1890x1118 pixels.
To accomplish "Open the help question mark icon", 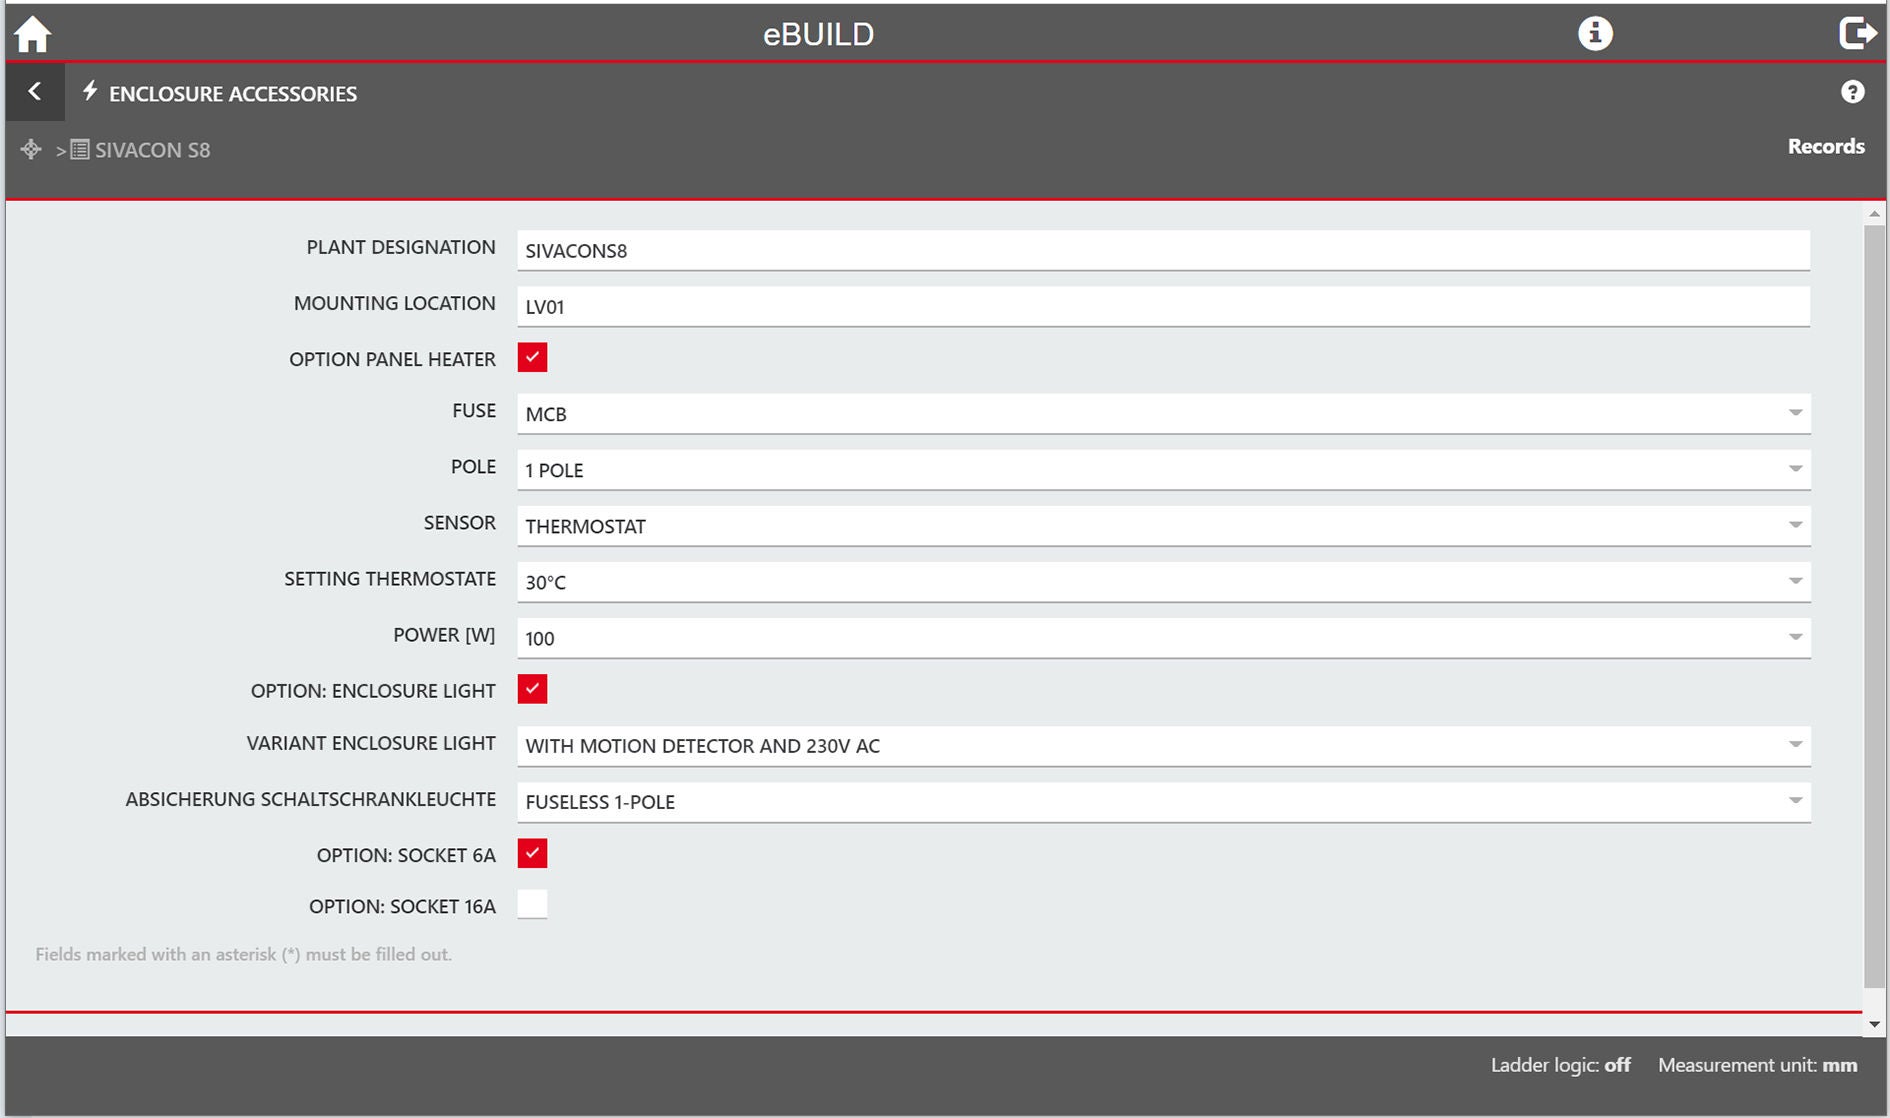I will click(x=1852, y=92).
